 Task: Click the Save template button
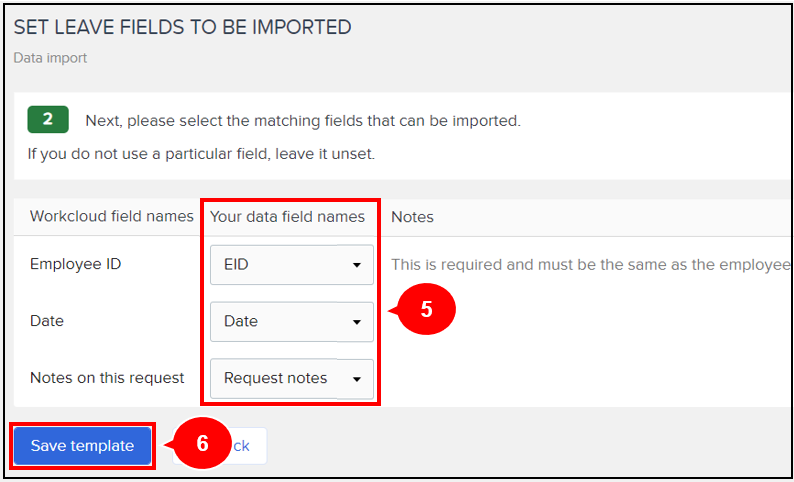pos(83,446)
